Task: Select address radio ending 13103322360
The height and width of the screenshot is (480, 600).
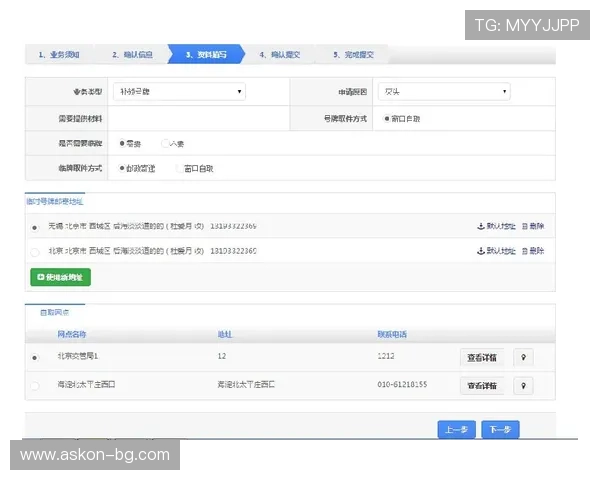Action: [35, 252]
